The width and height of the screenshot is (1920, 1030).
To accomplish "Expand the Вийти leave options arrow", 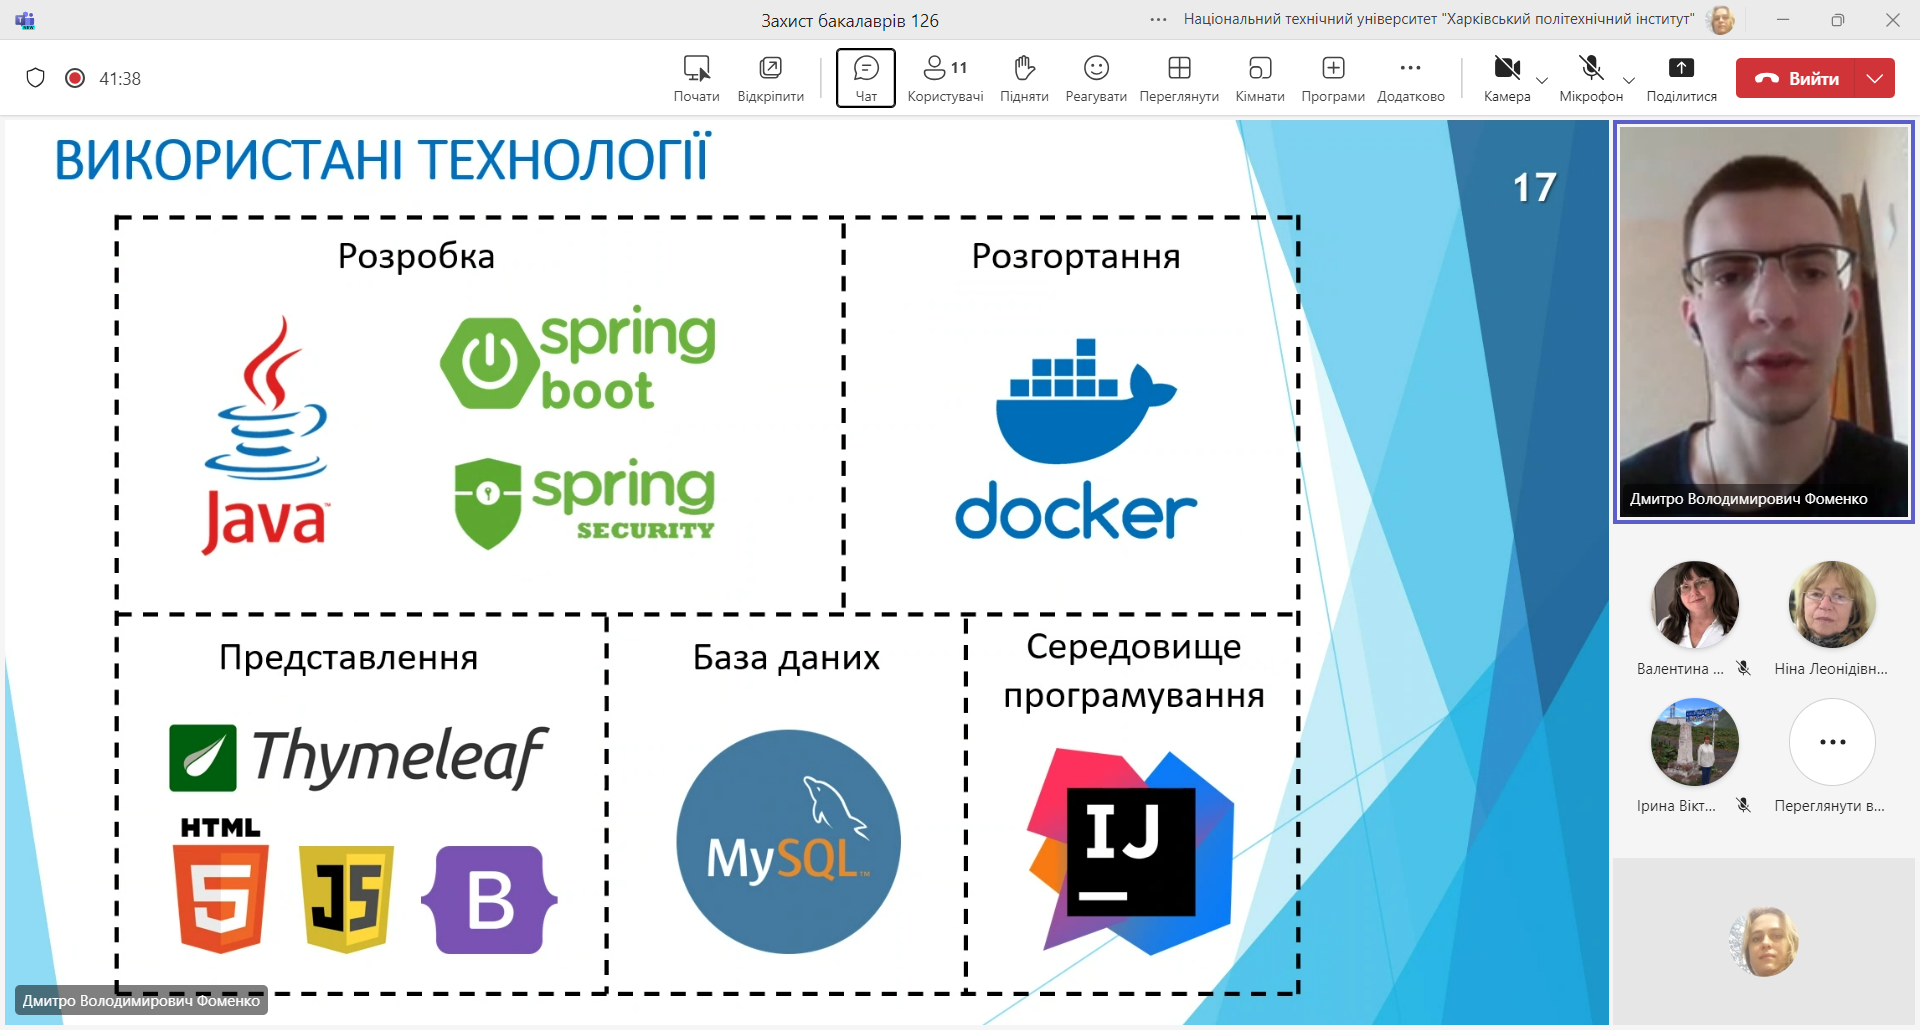I will [x=1875, y=78].
